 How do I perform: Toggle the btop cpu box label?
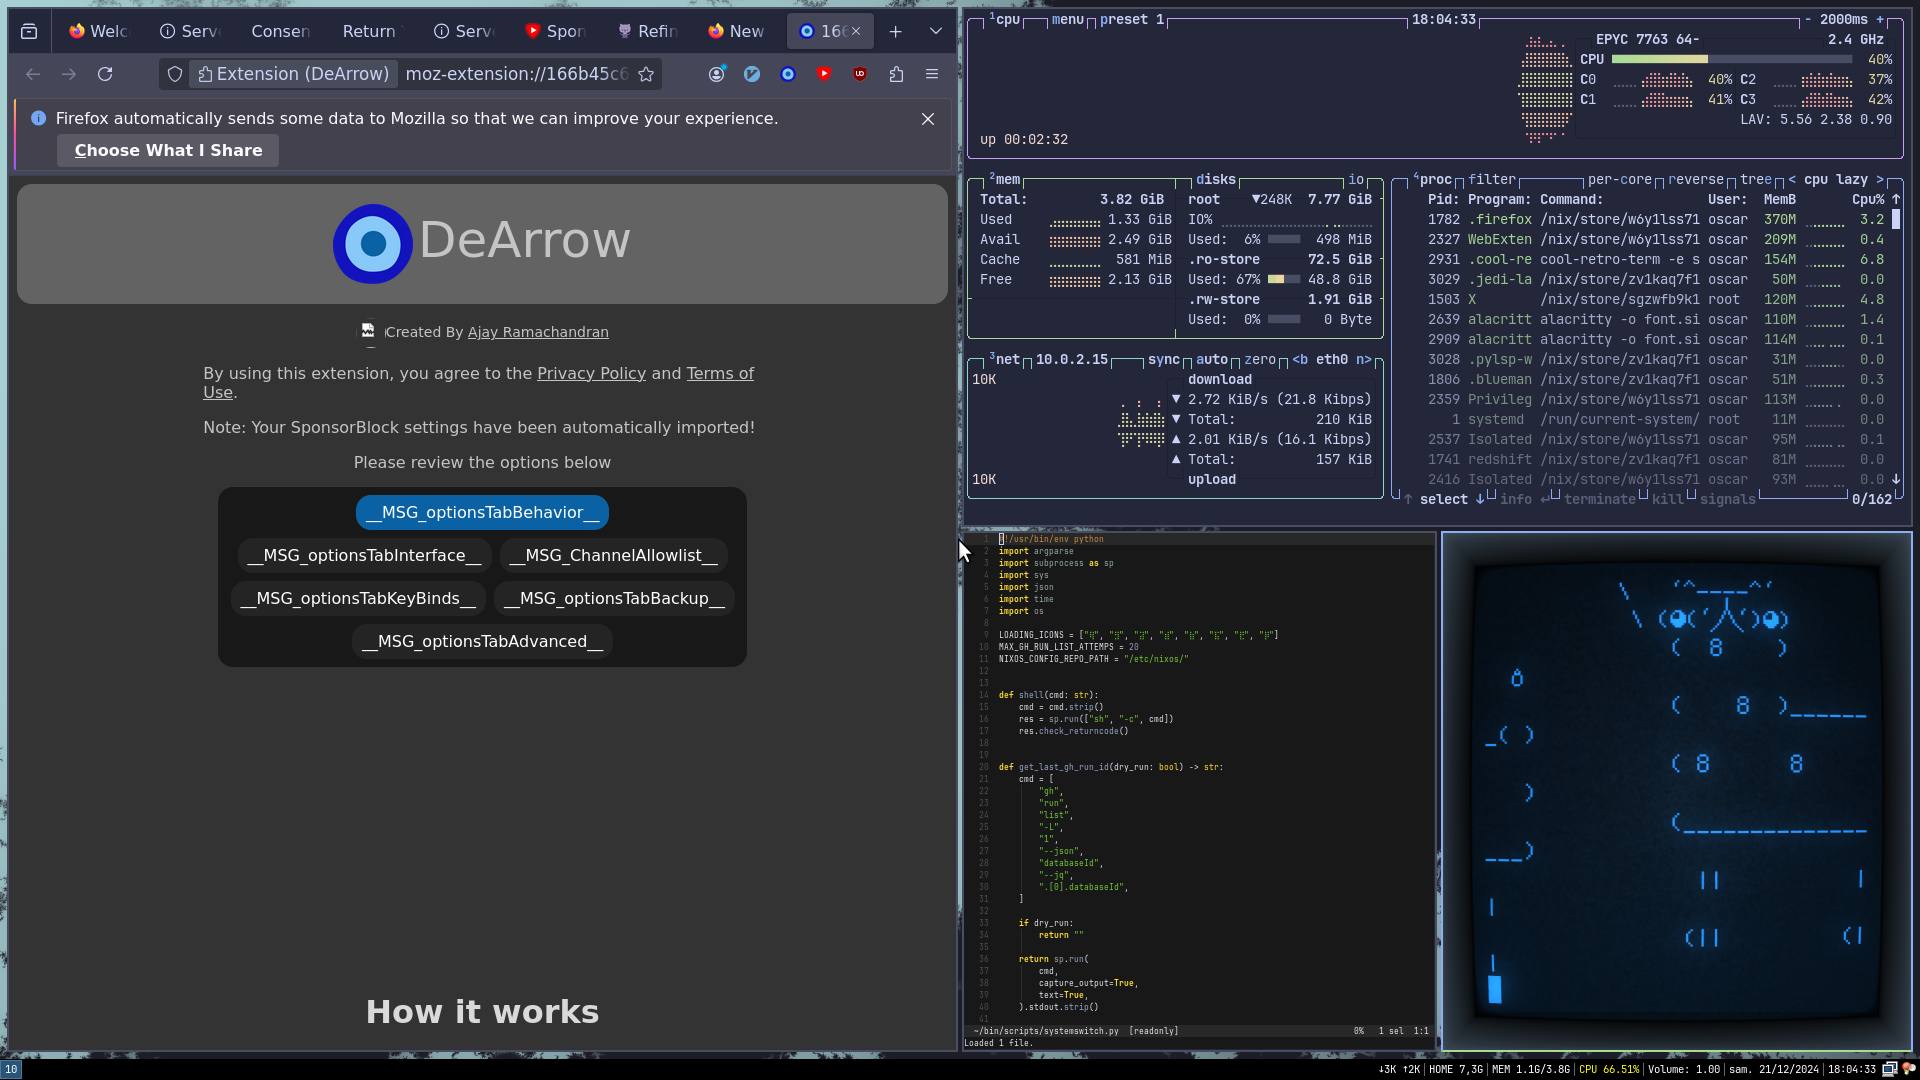pos(1006,19)
